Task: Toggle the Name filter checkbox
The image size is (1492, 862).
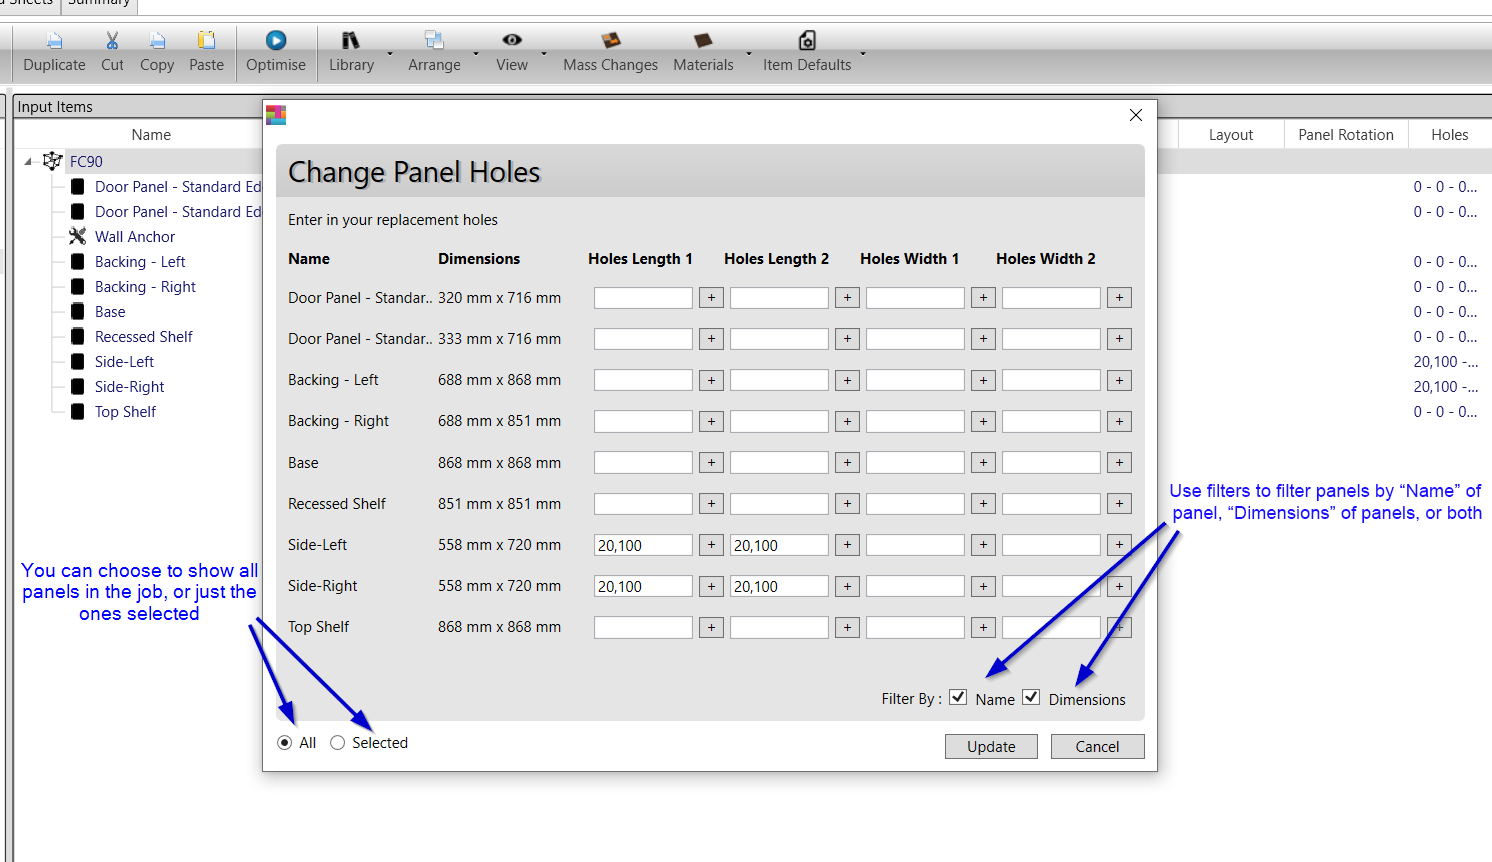Action: 958,697
